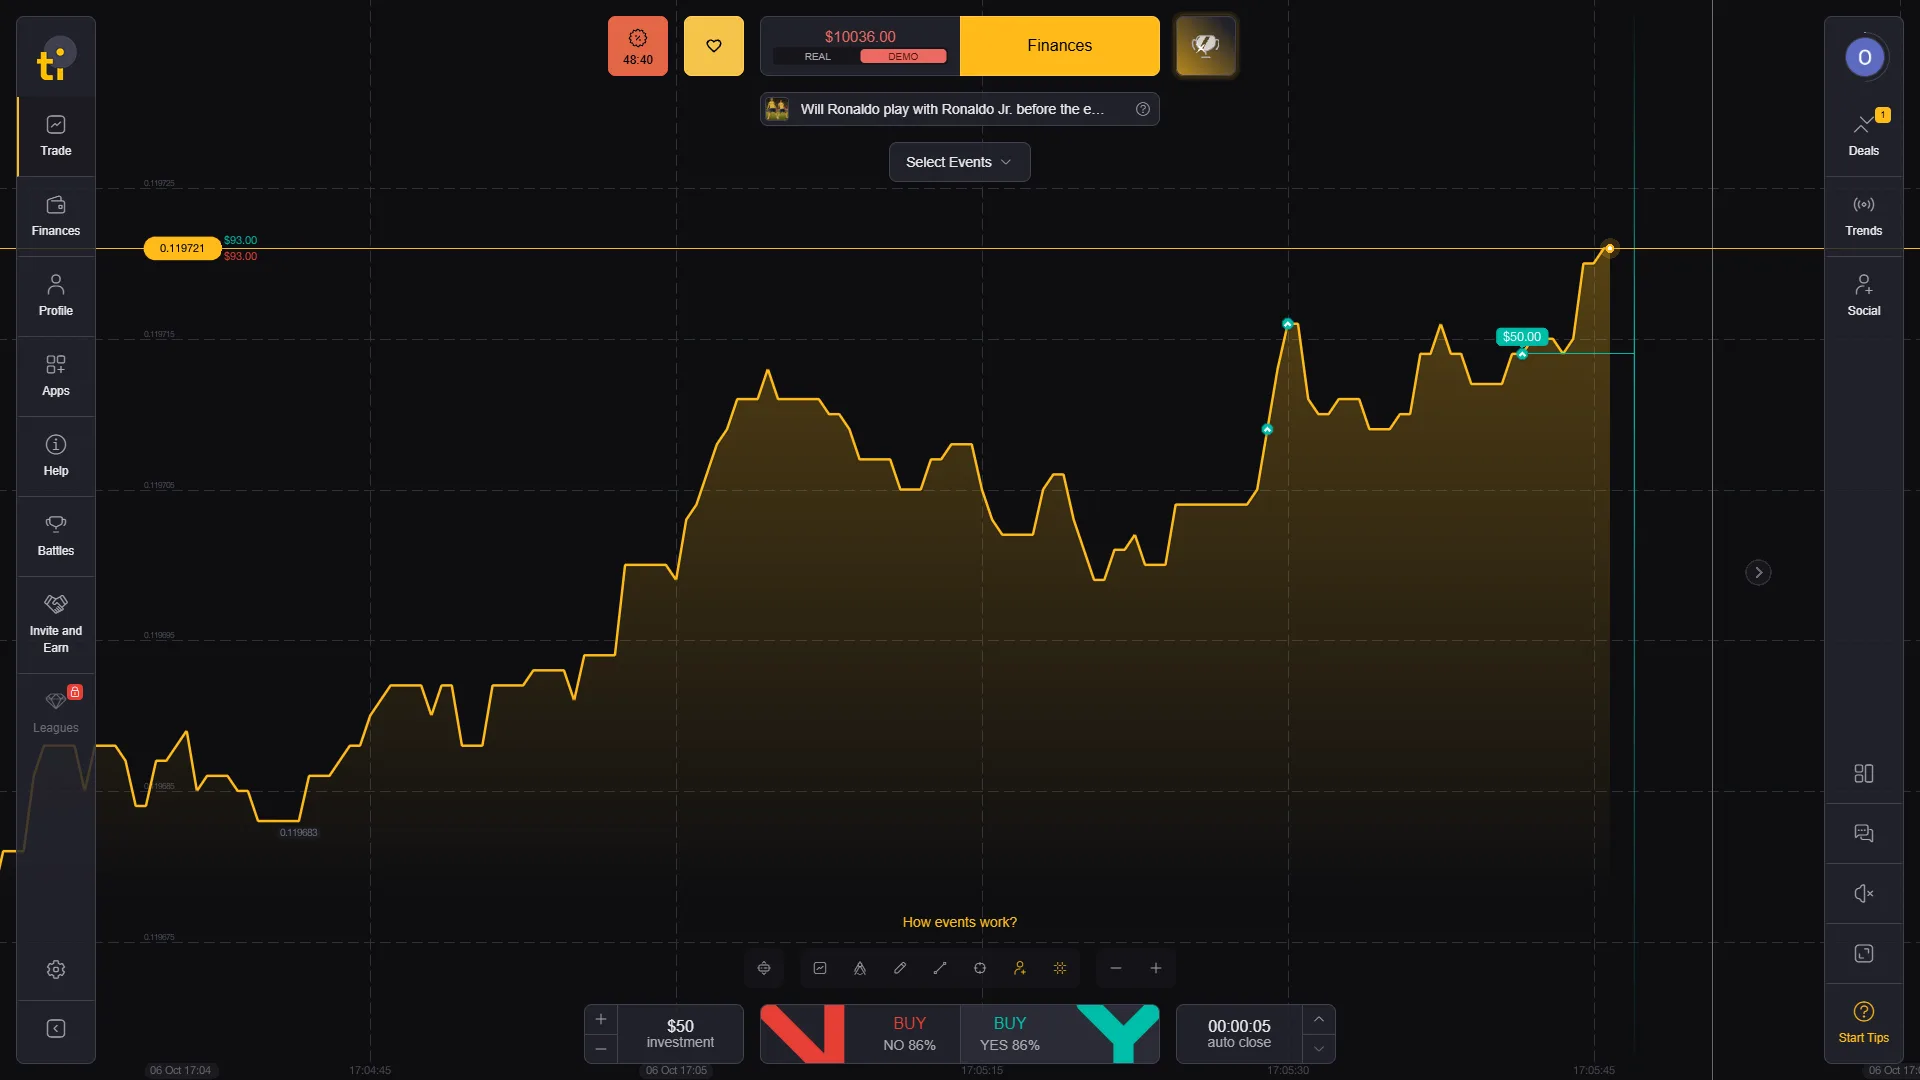Show event info question mark

coord(1143,109)
